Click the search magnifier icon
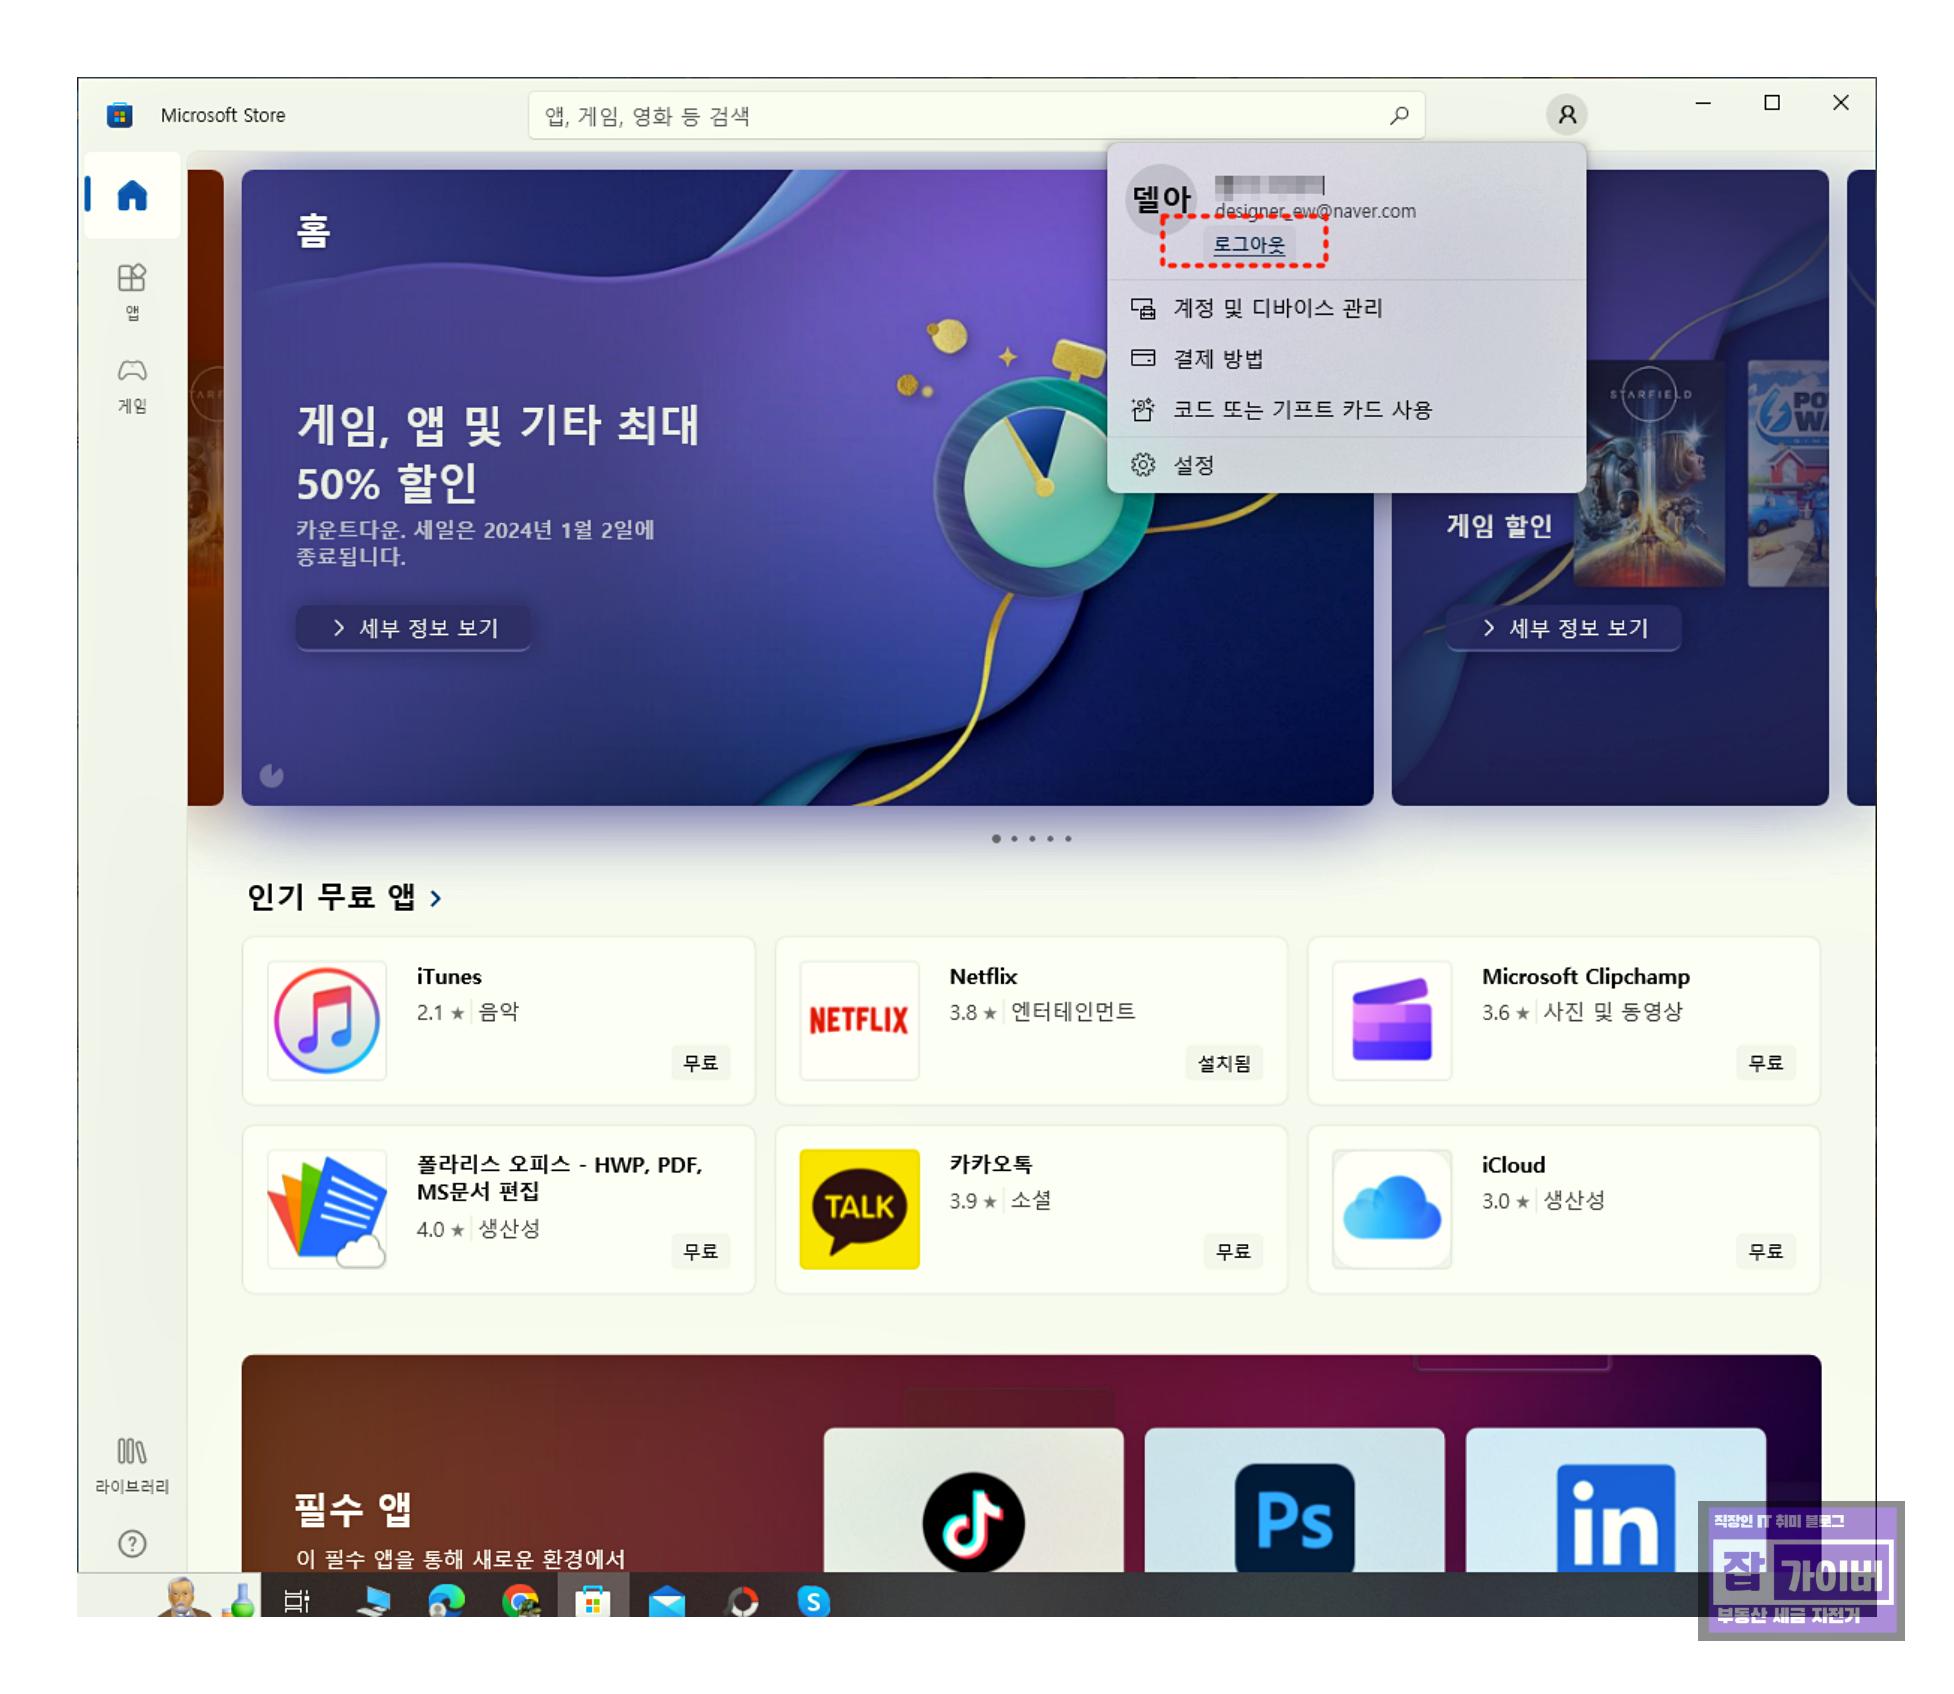This screenshot has width=1954, height=1694. pyautogui.click(x=1399, y=114)
